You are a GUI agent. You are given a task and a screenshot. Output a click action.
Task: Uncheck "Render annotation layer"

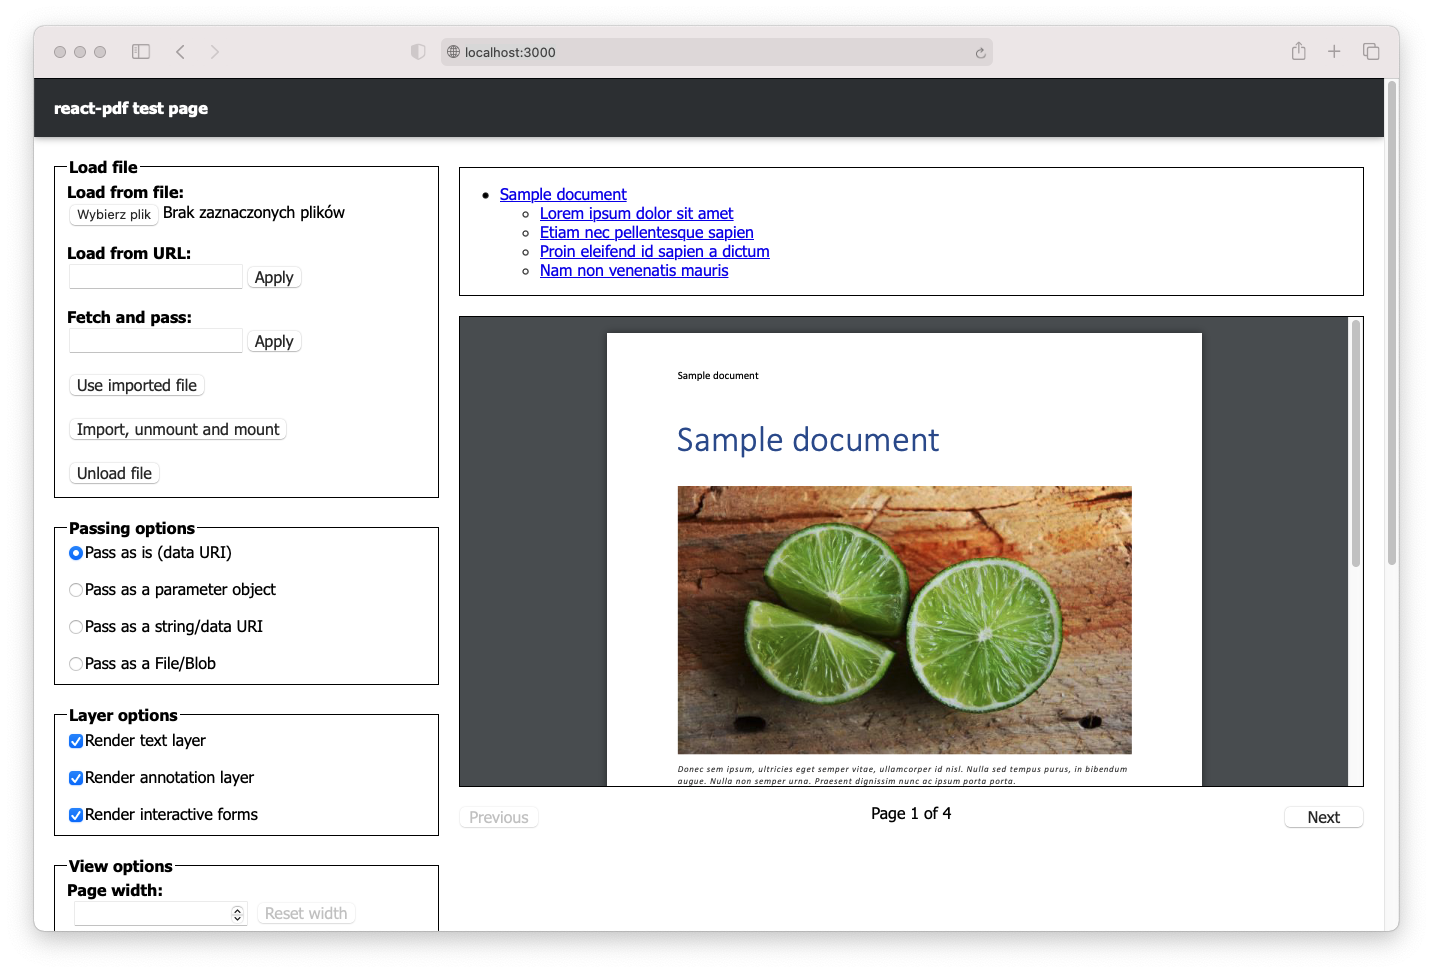[x=76, y=778]
